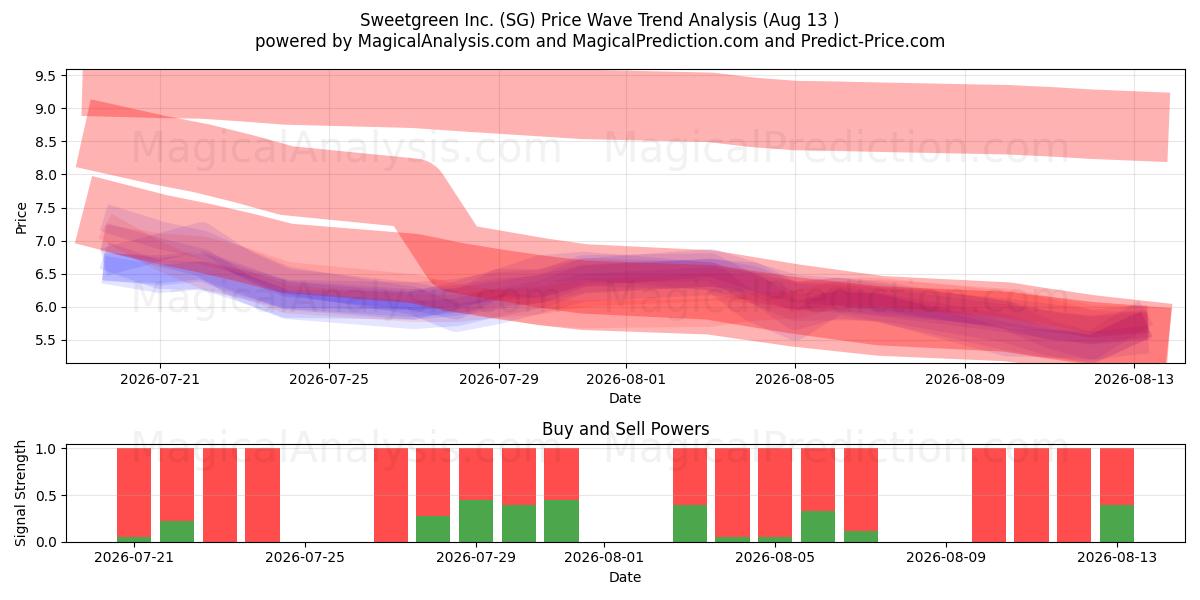Click the 7.0 price axis tick
The width and height of the screenshot is (1200, 600).
[x=48, y=241]
